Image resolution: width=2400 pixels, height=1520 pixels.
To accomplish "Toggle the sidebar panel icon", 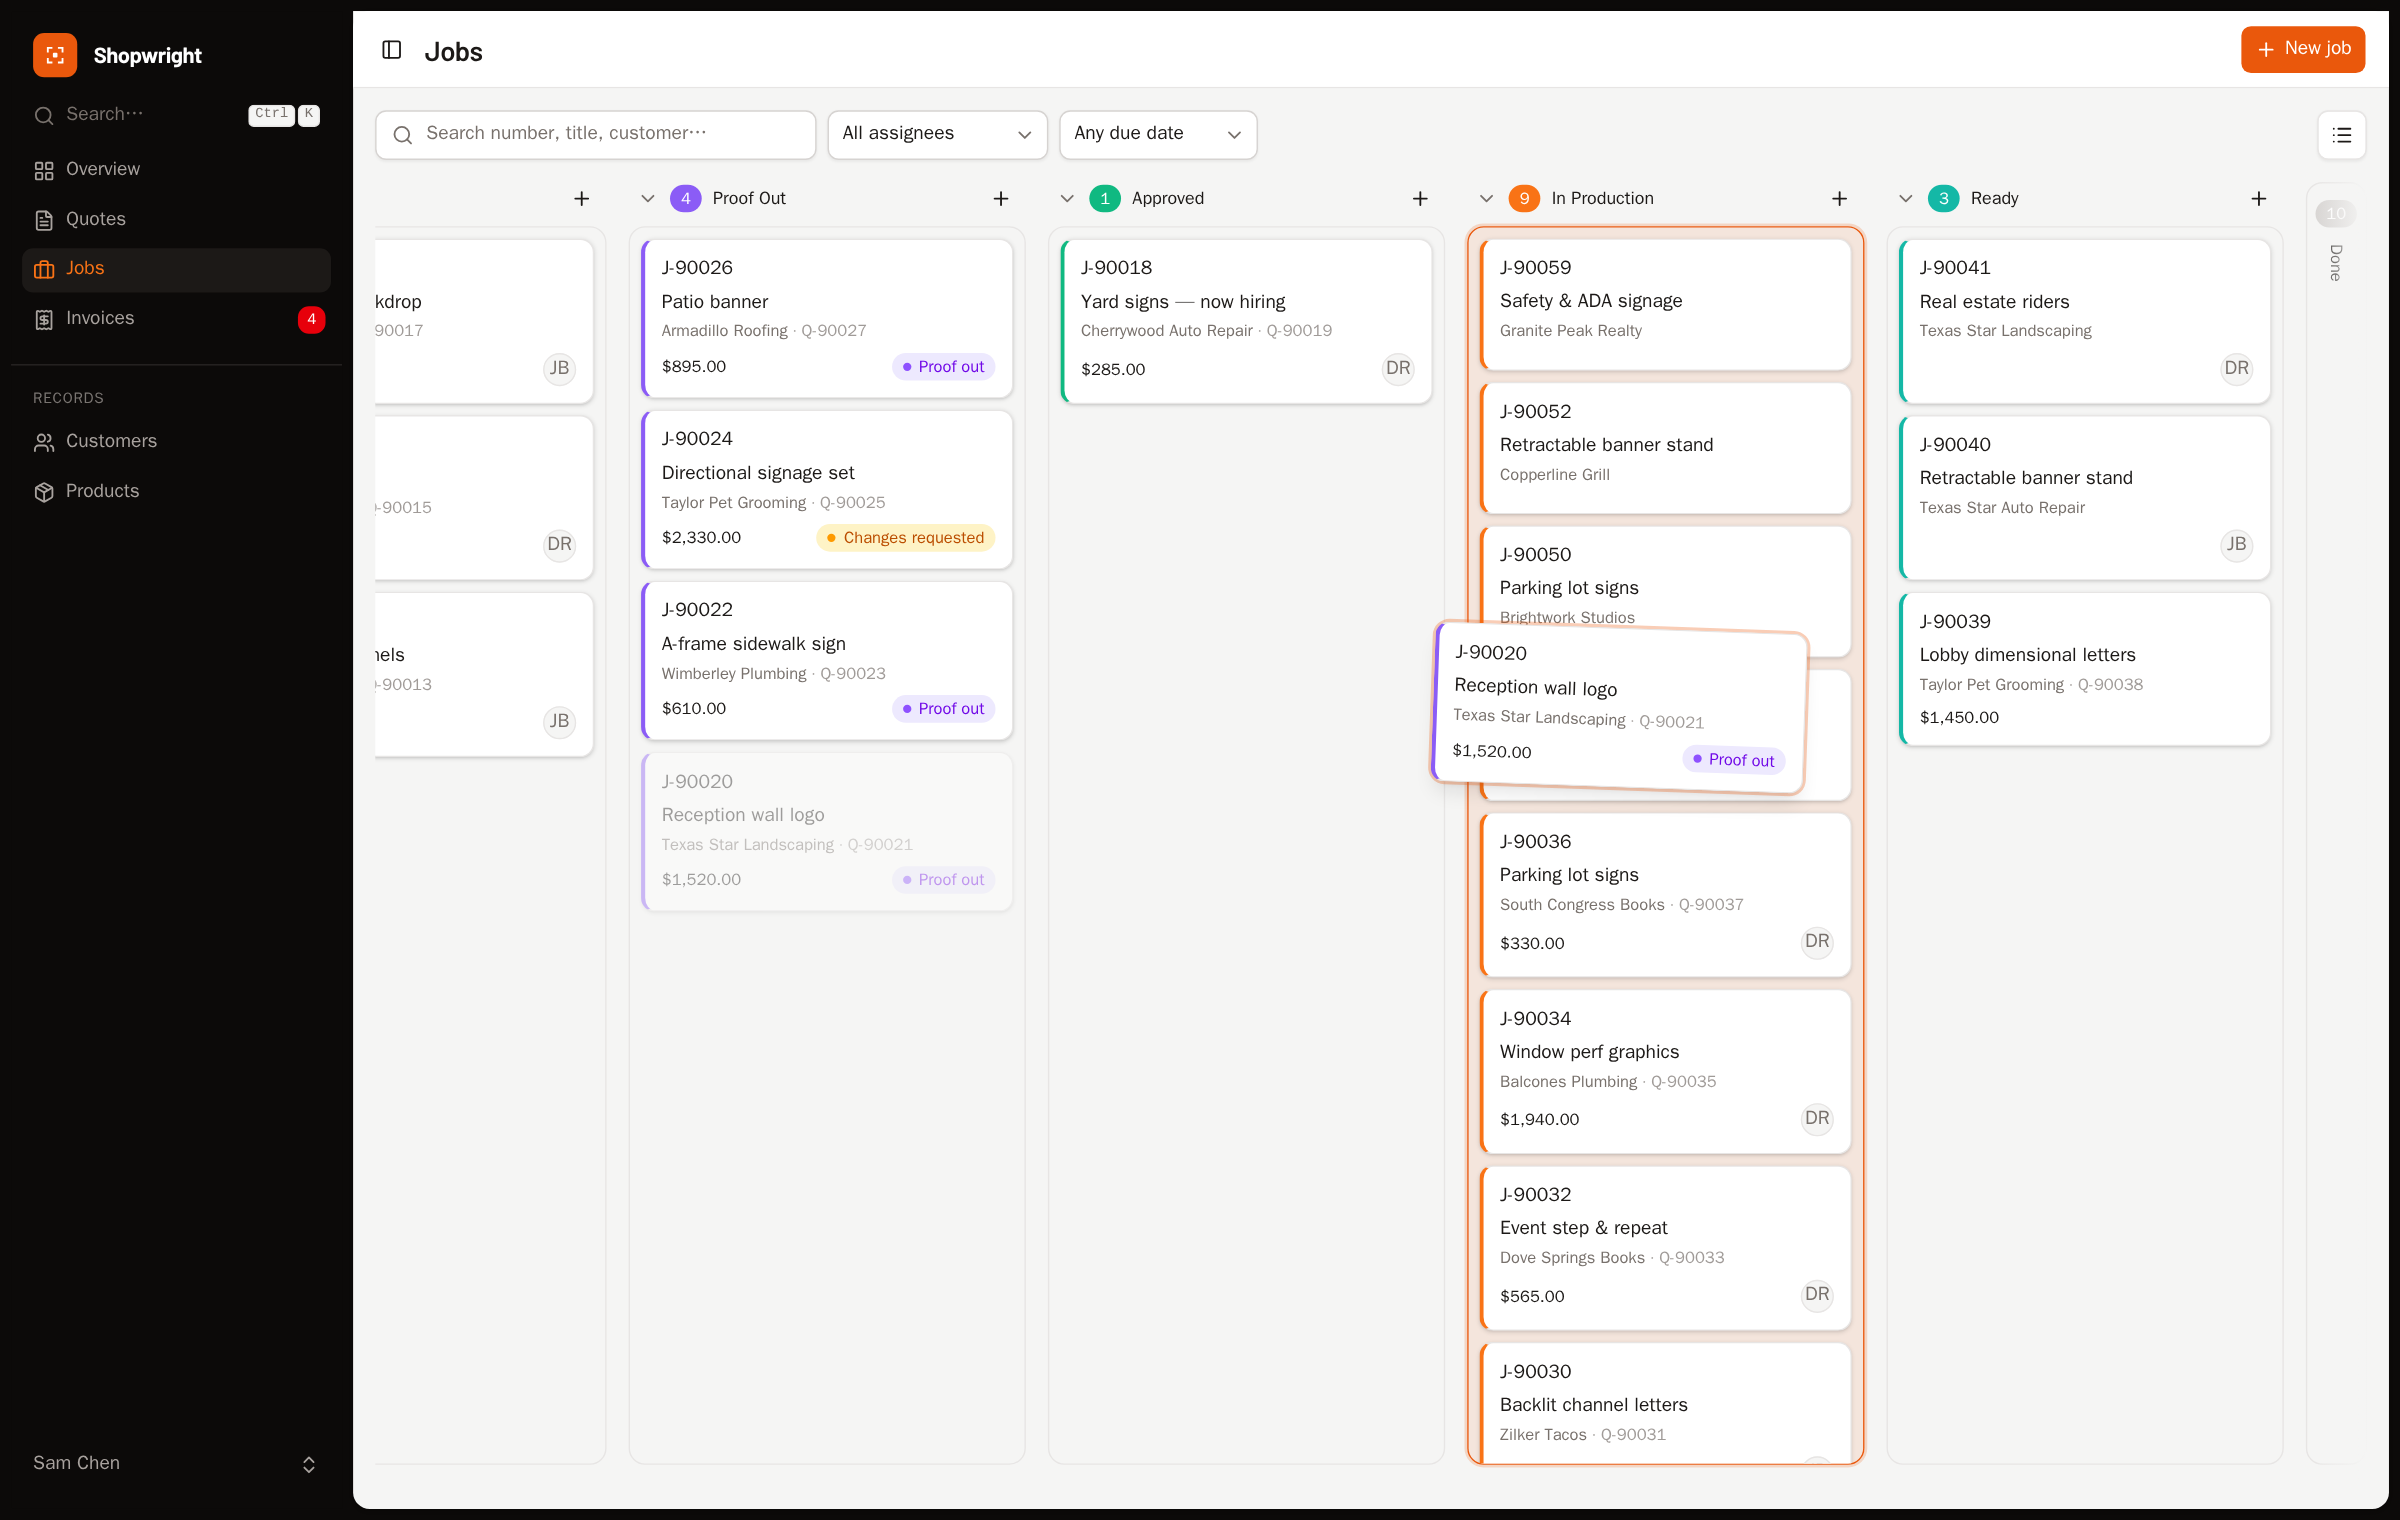I will [x=392, y=50].
